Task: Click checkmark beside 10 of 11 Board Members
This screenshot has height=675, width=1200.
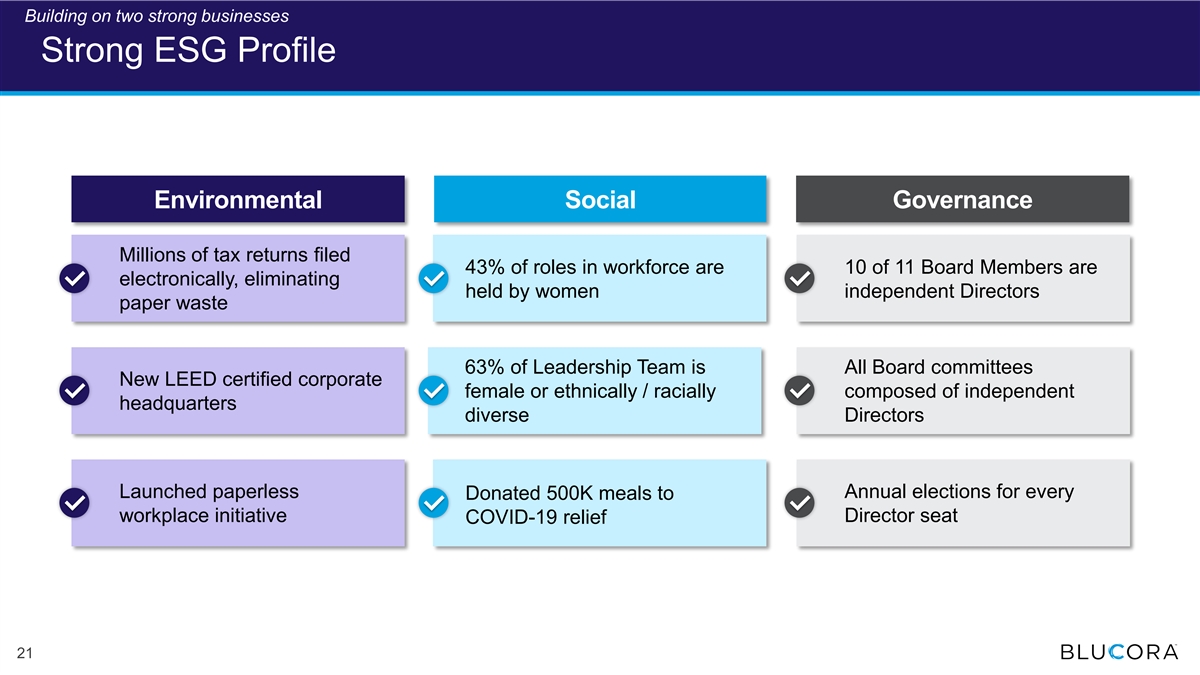Action: click(x=799, y=279)
